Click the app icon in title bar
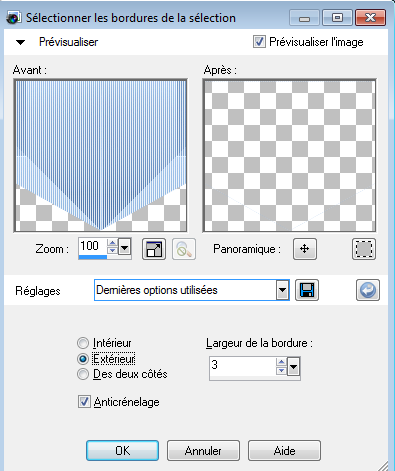The image size is (395, 471). coord(13,18)
